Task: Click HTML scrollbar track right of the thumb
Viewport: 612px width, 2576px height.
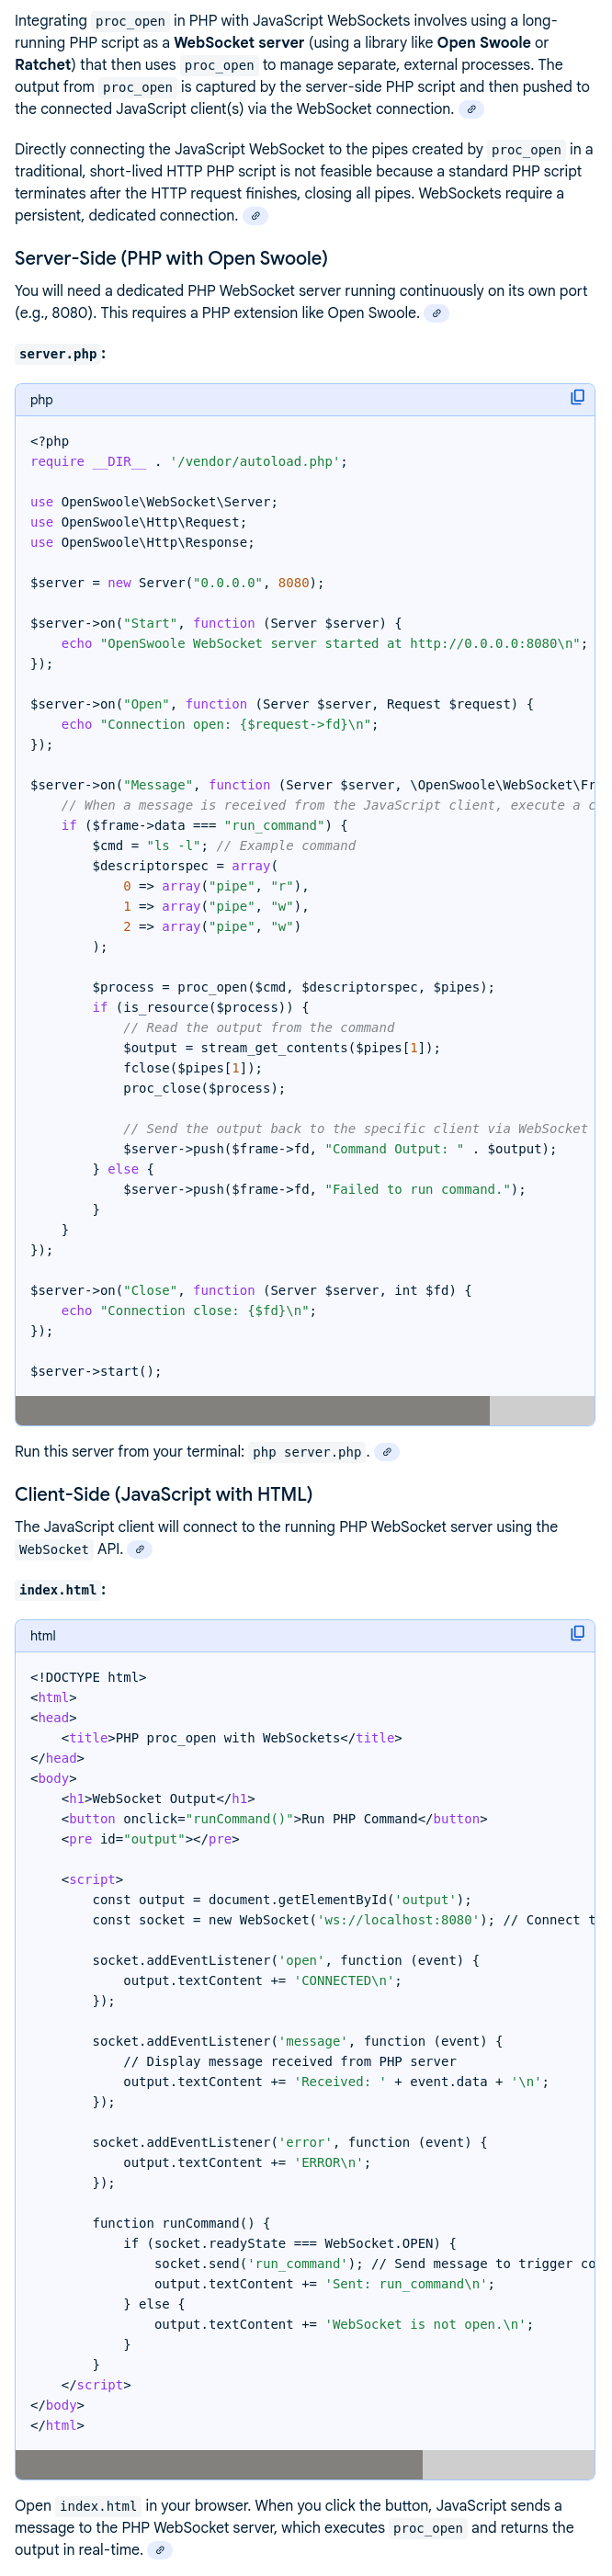Action: pyautogui.click(x=507, y=2464)
